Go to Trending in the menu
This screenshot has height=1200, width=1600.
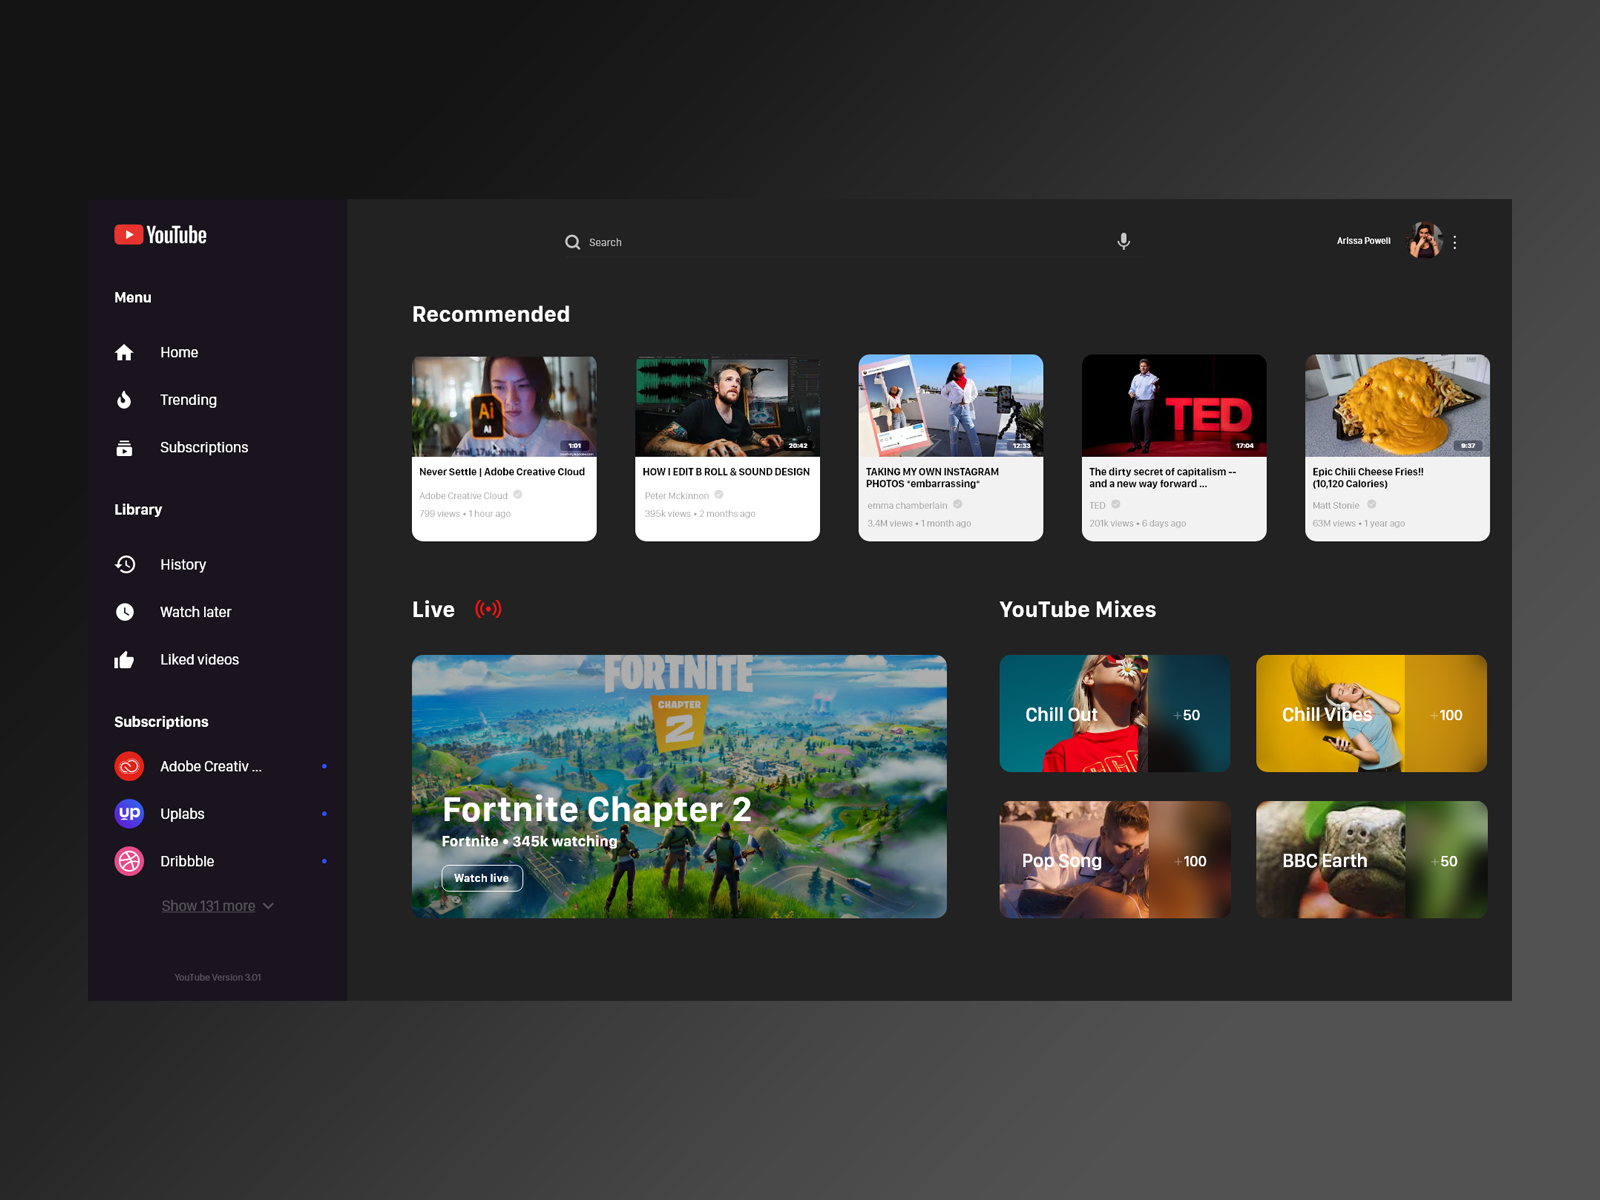[188, 400]
